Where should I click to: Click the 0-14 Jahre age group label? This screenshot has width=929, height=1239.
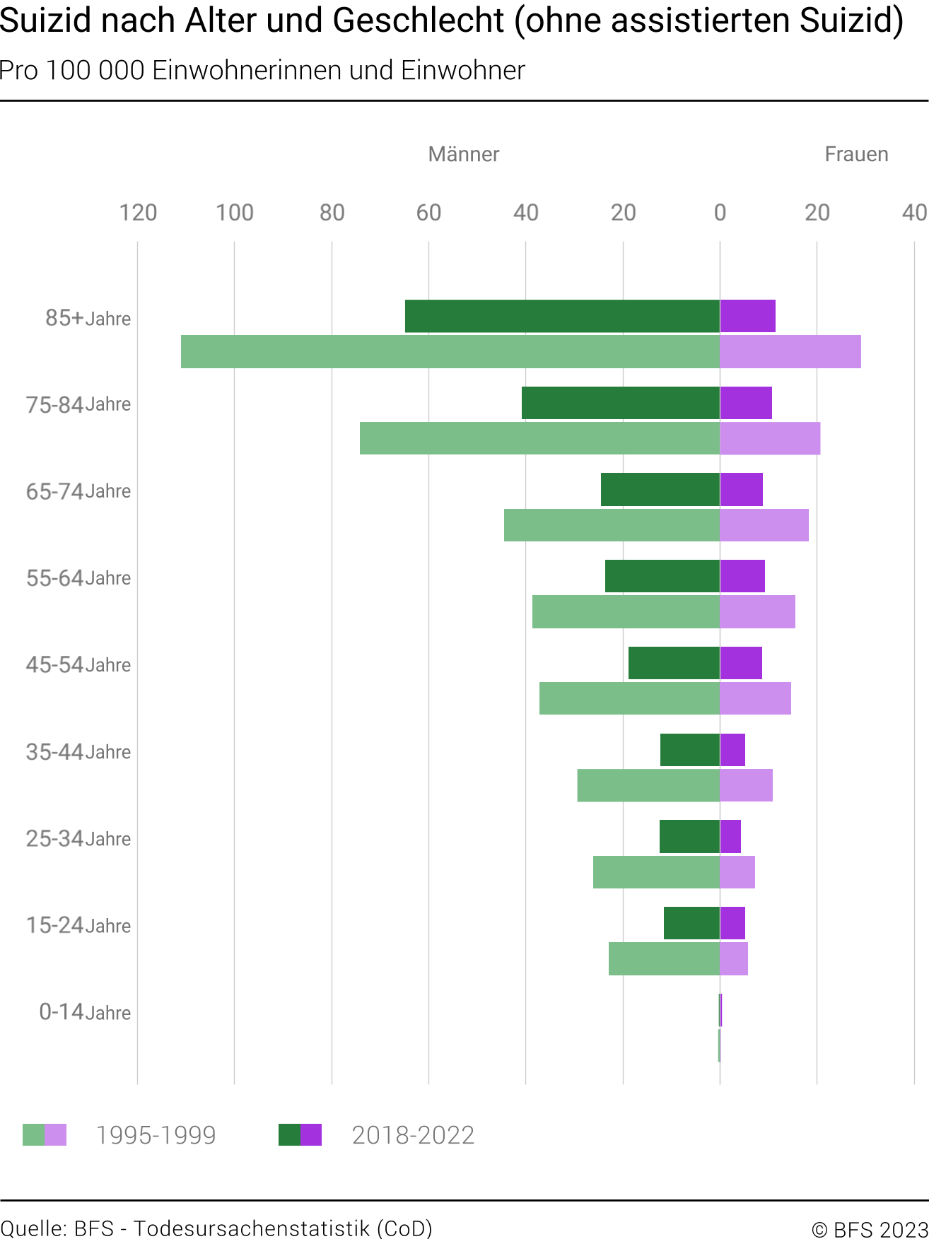(85, 1012)
